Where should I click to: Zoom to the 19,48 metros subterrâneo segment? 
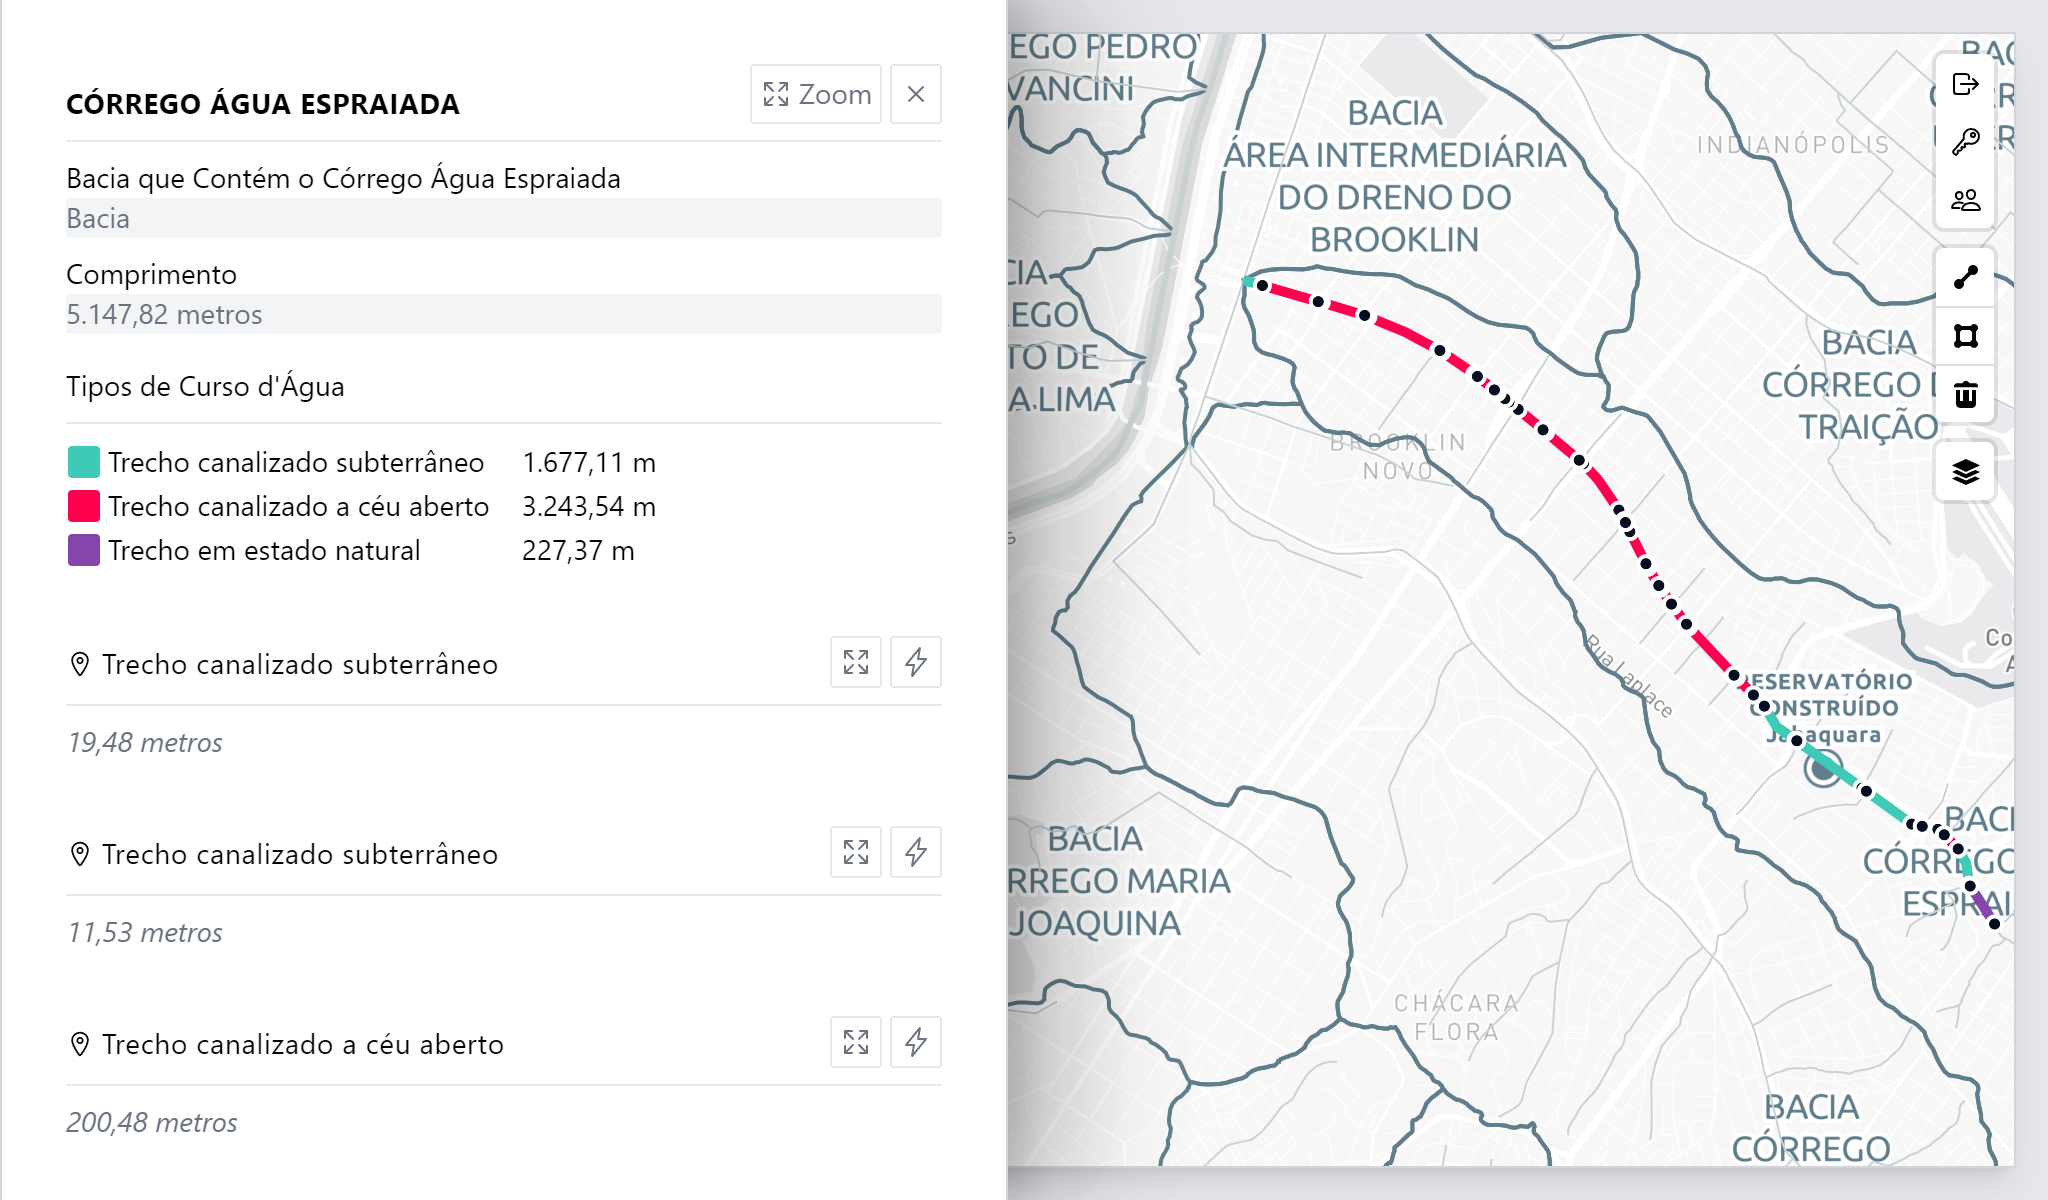(856, 662)
